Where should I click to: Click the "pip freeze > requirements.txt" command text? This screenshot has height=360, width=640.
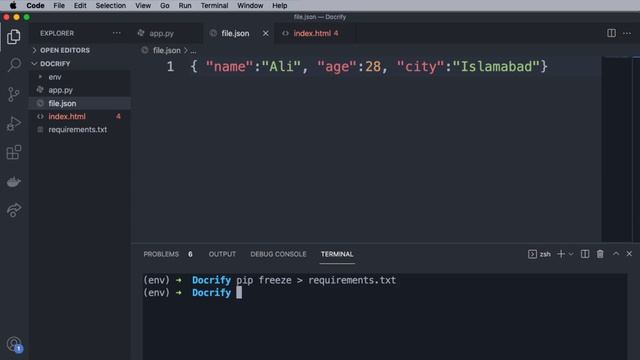pos(316,280)
